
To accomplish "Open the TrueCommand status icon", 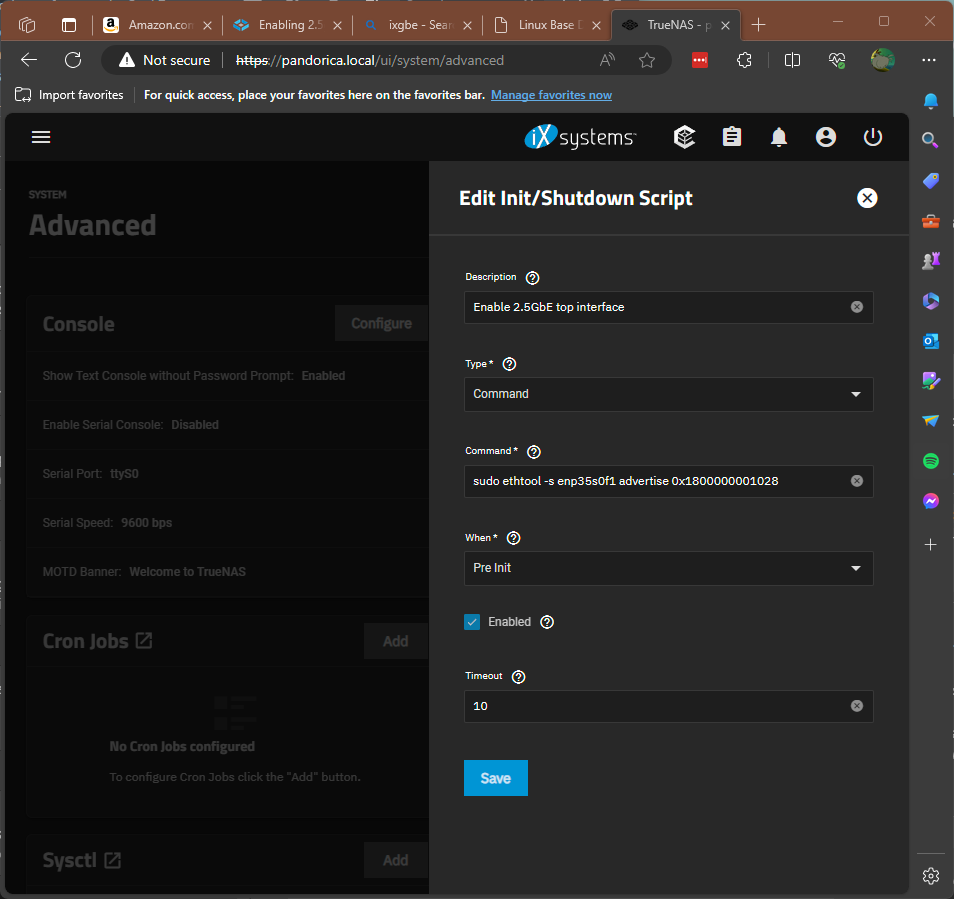I will coord(684,137).
